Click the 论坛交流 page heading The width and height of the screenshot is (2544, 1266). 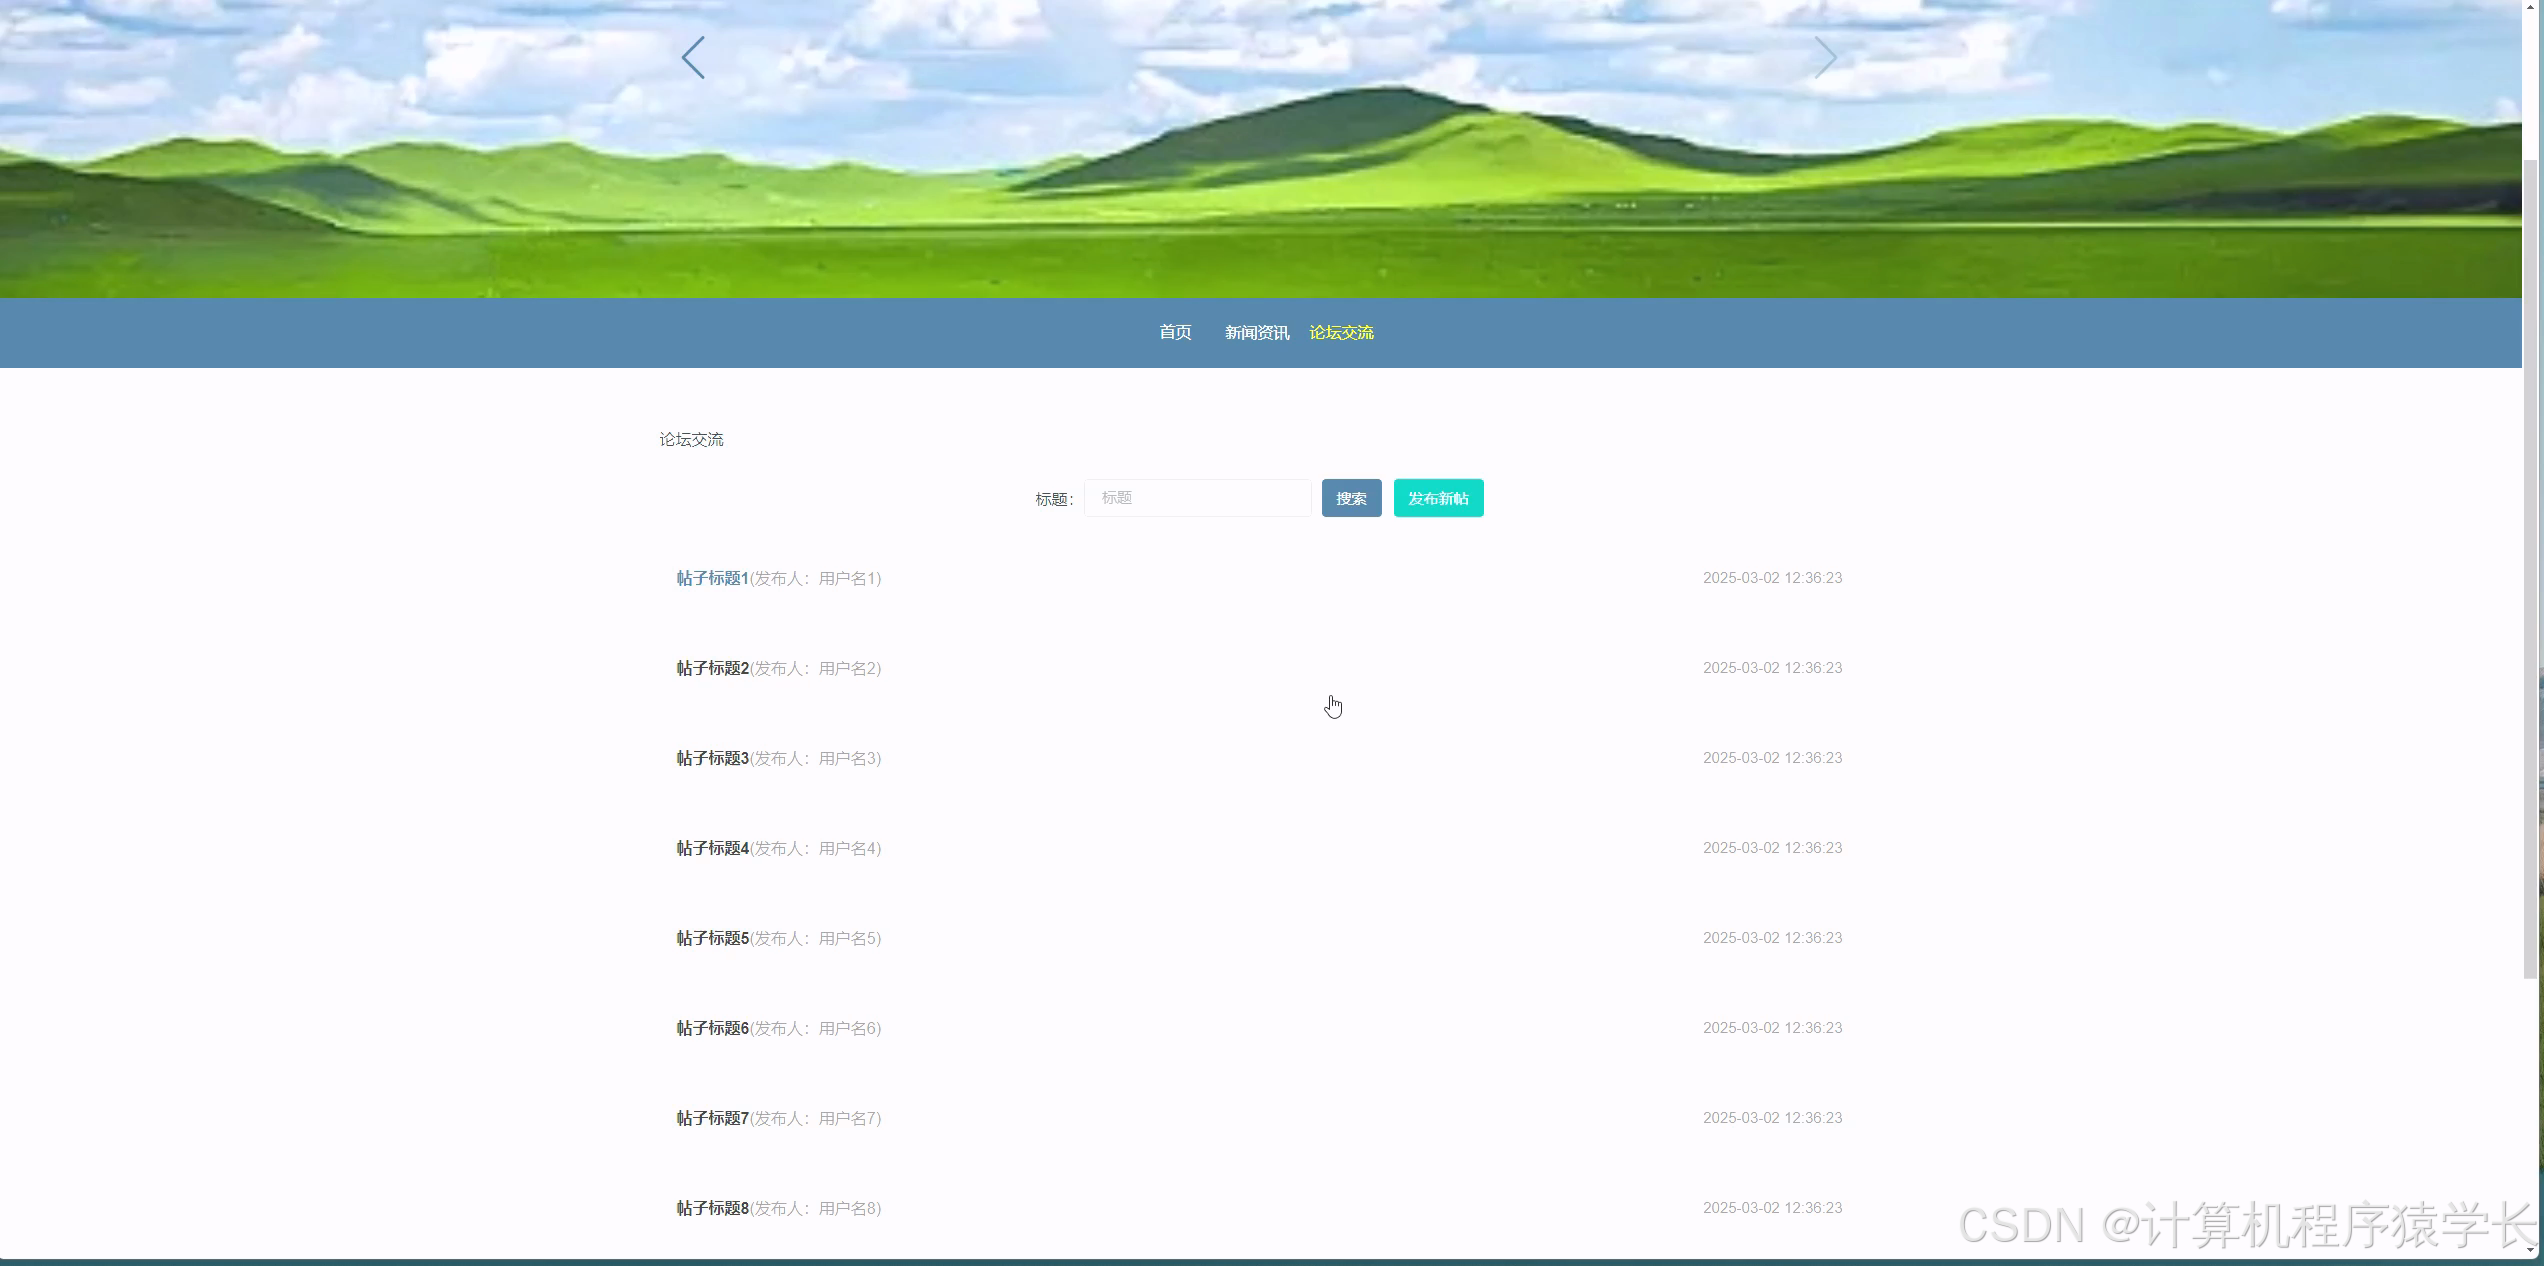tap(691, 438)
